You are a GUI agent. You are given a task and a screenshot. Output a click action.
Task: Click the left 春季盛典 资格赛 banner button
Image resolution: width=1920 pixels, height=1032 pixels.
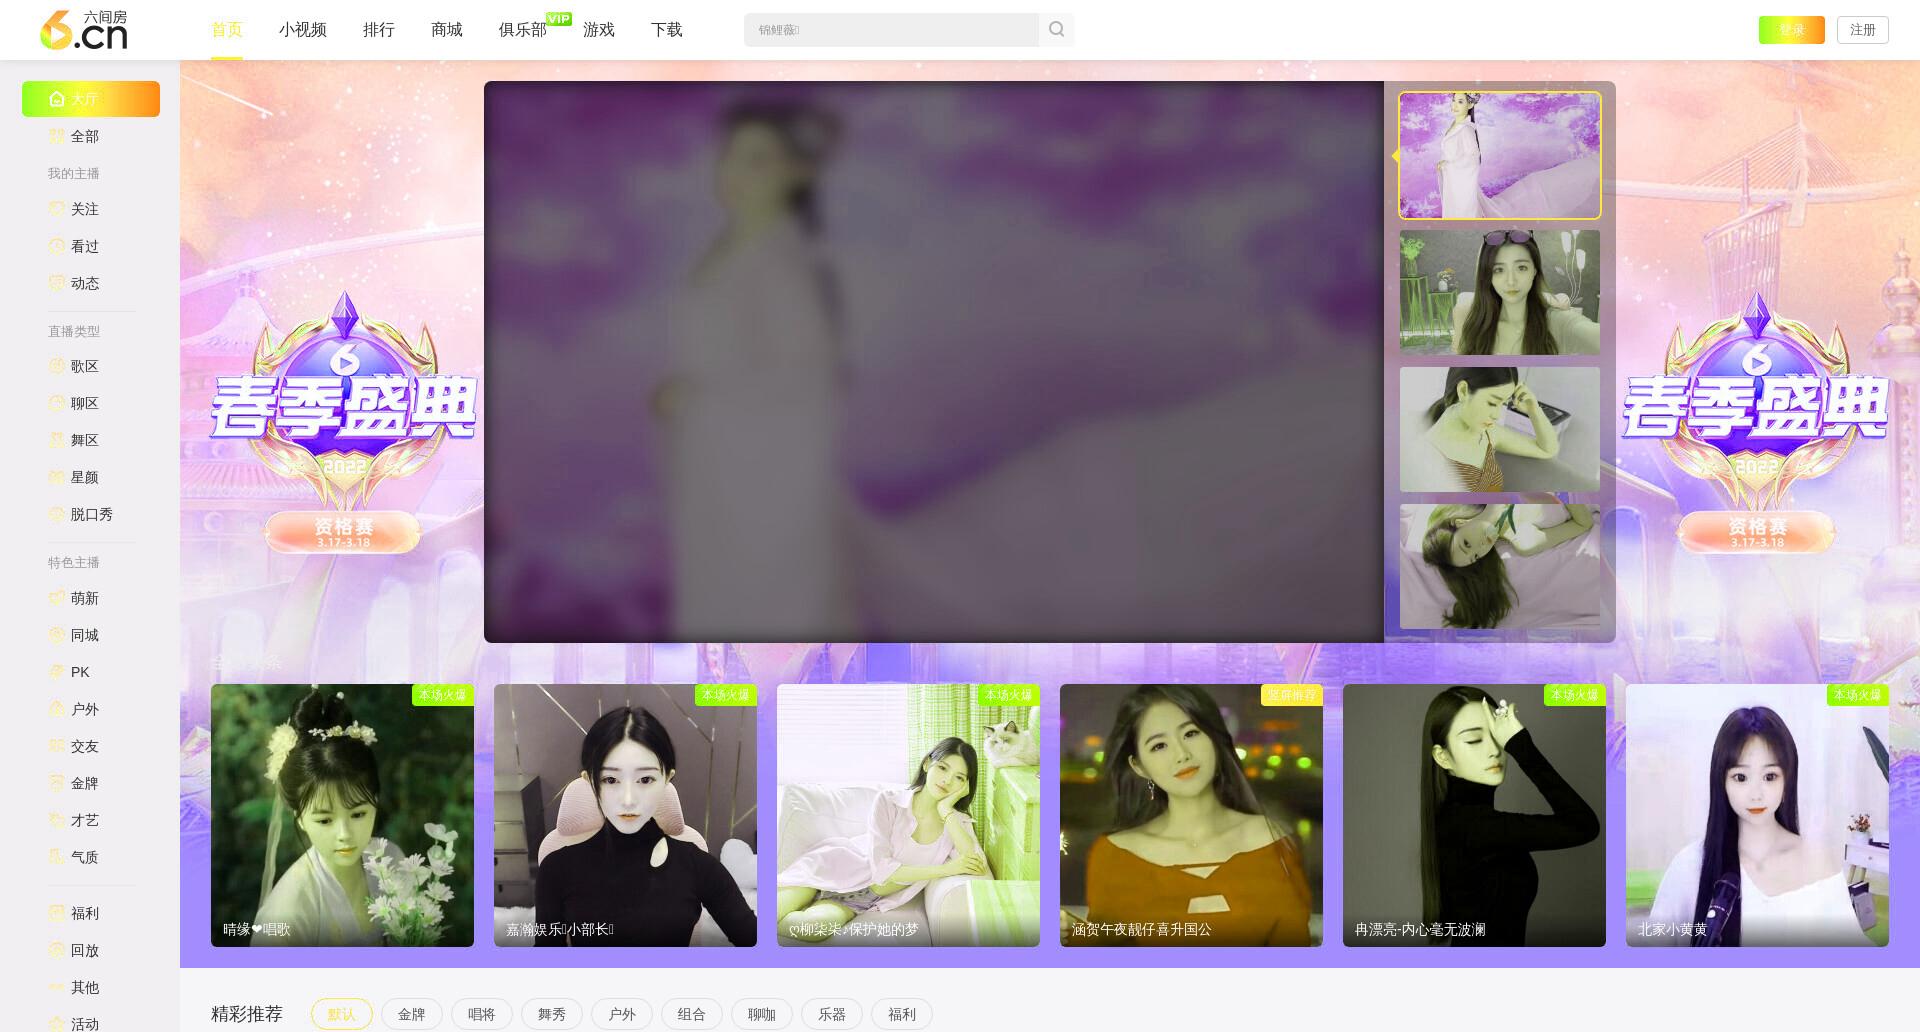pyautogui.click(x=343, y=532)
